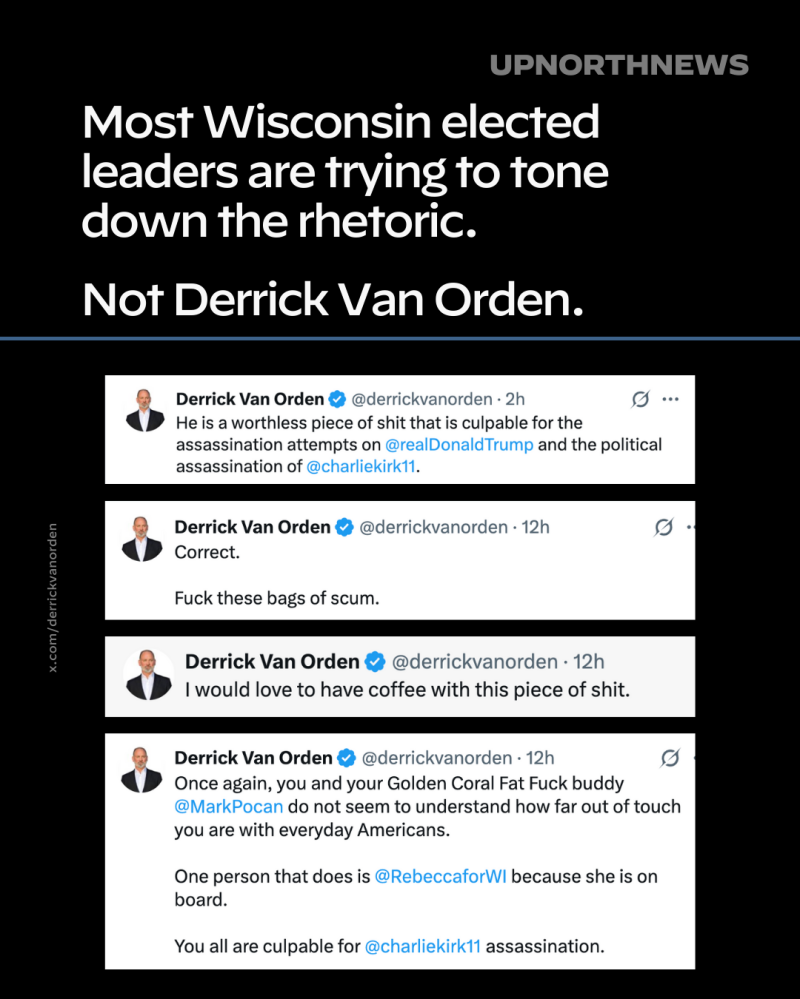800x999 pixels.
Task: Open the profile avatar on the Golden Coral tweet
Action: [142, 770]
